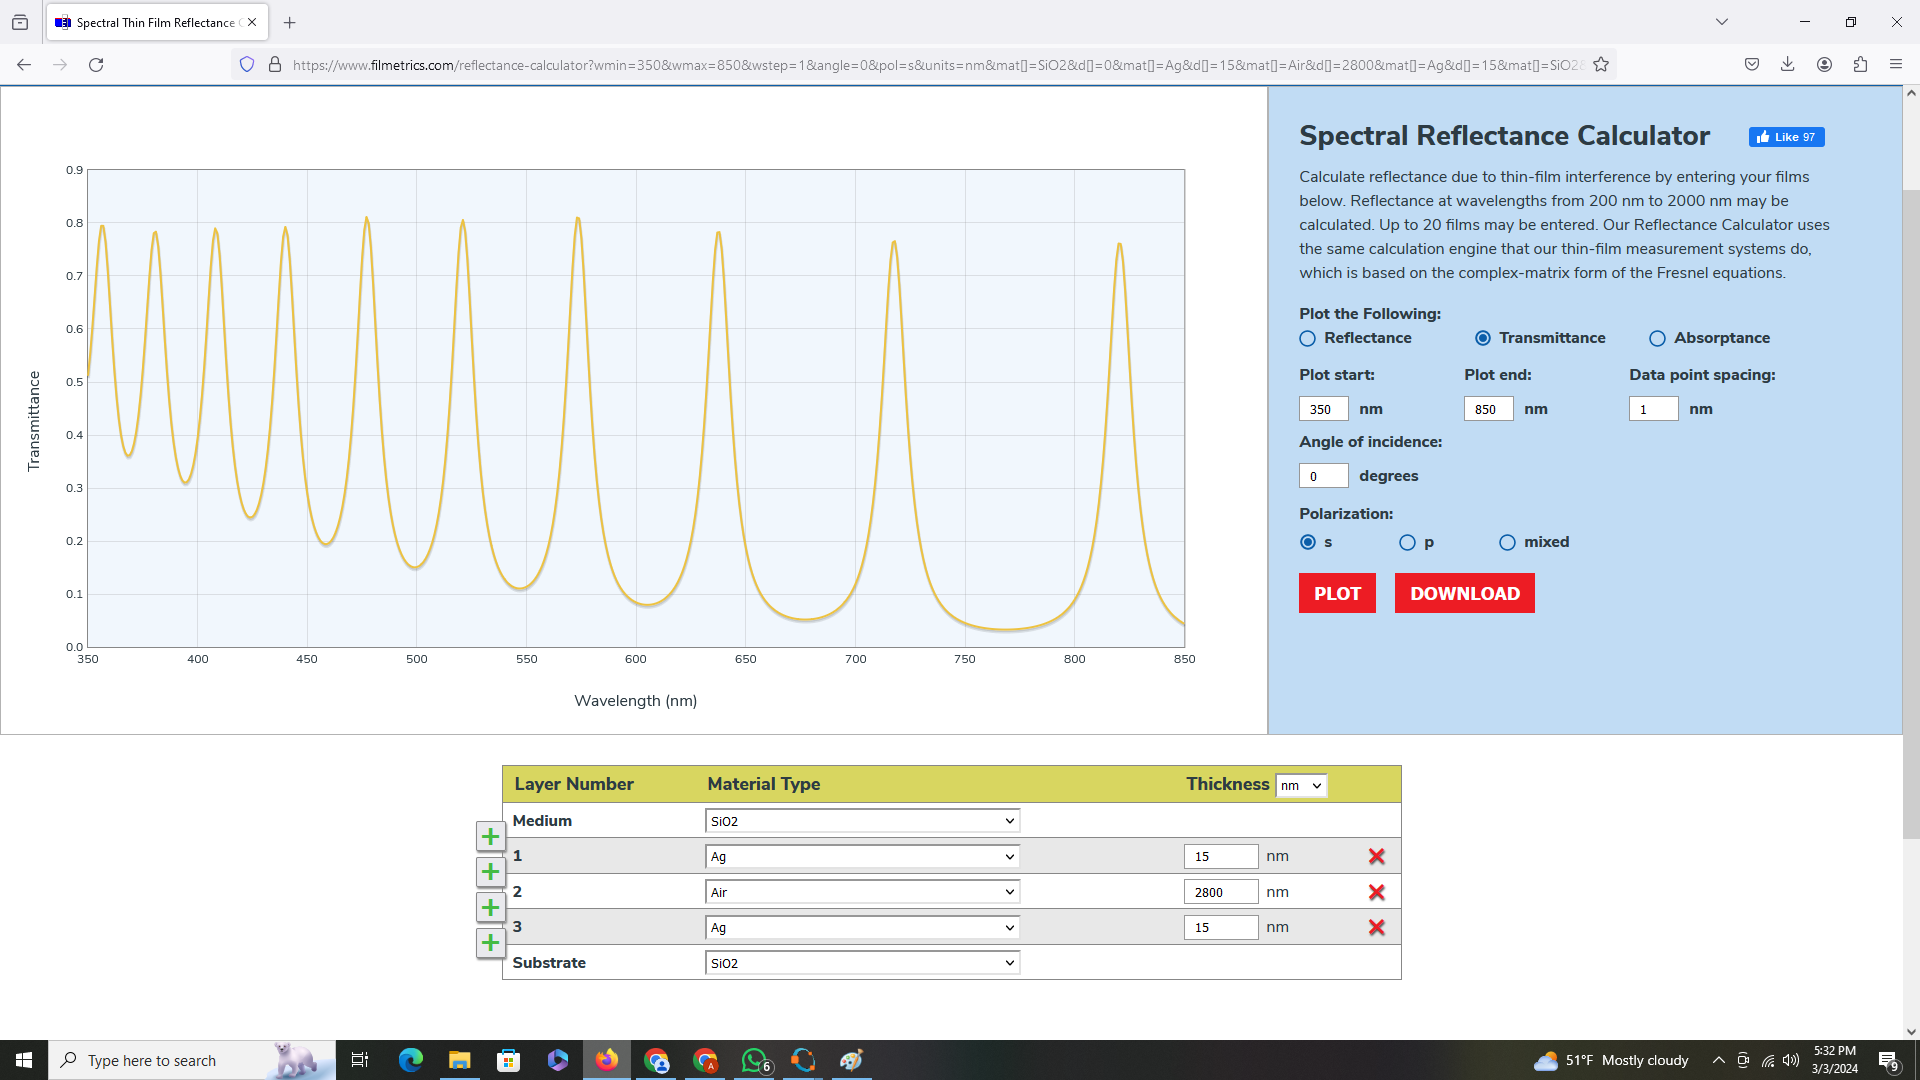Click DOWNLOAD to export the data

pyautogui.click(x=1464, y=593)
